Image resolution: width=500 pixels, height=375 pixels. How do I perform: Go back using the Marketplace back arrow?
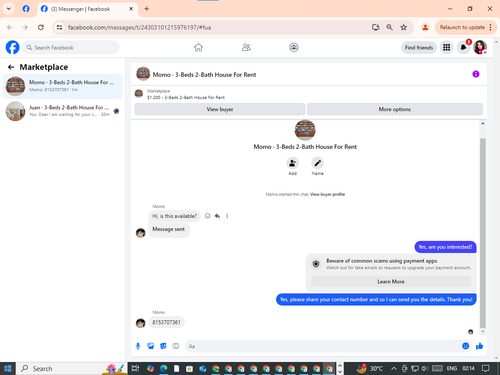(11, 67)
